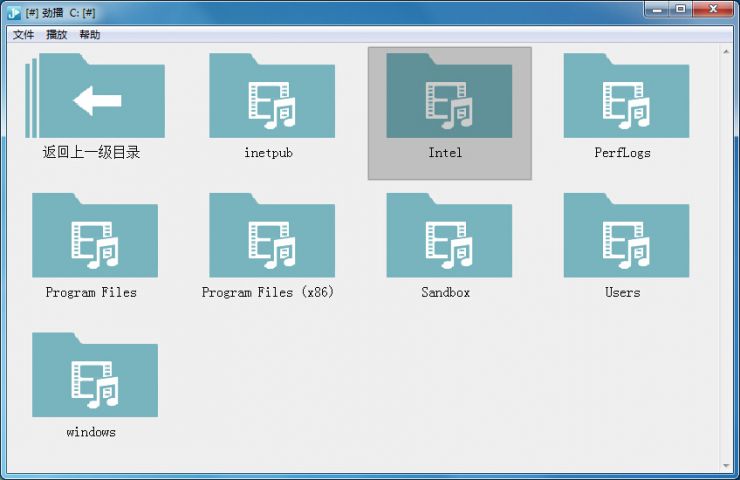This screenshot has width=740, height=480.
Task: Open the Users folder icon
Action: tap(625, 237)
